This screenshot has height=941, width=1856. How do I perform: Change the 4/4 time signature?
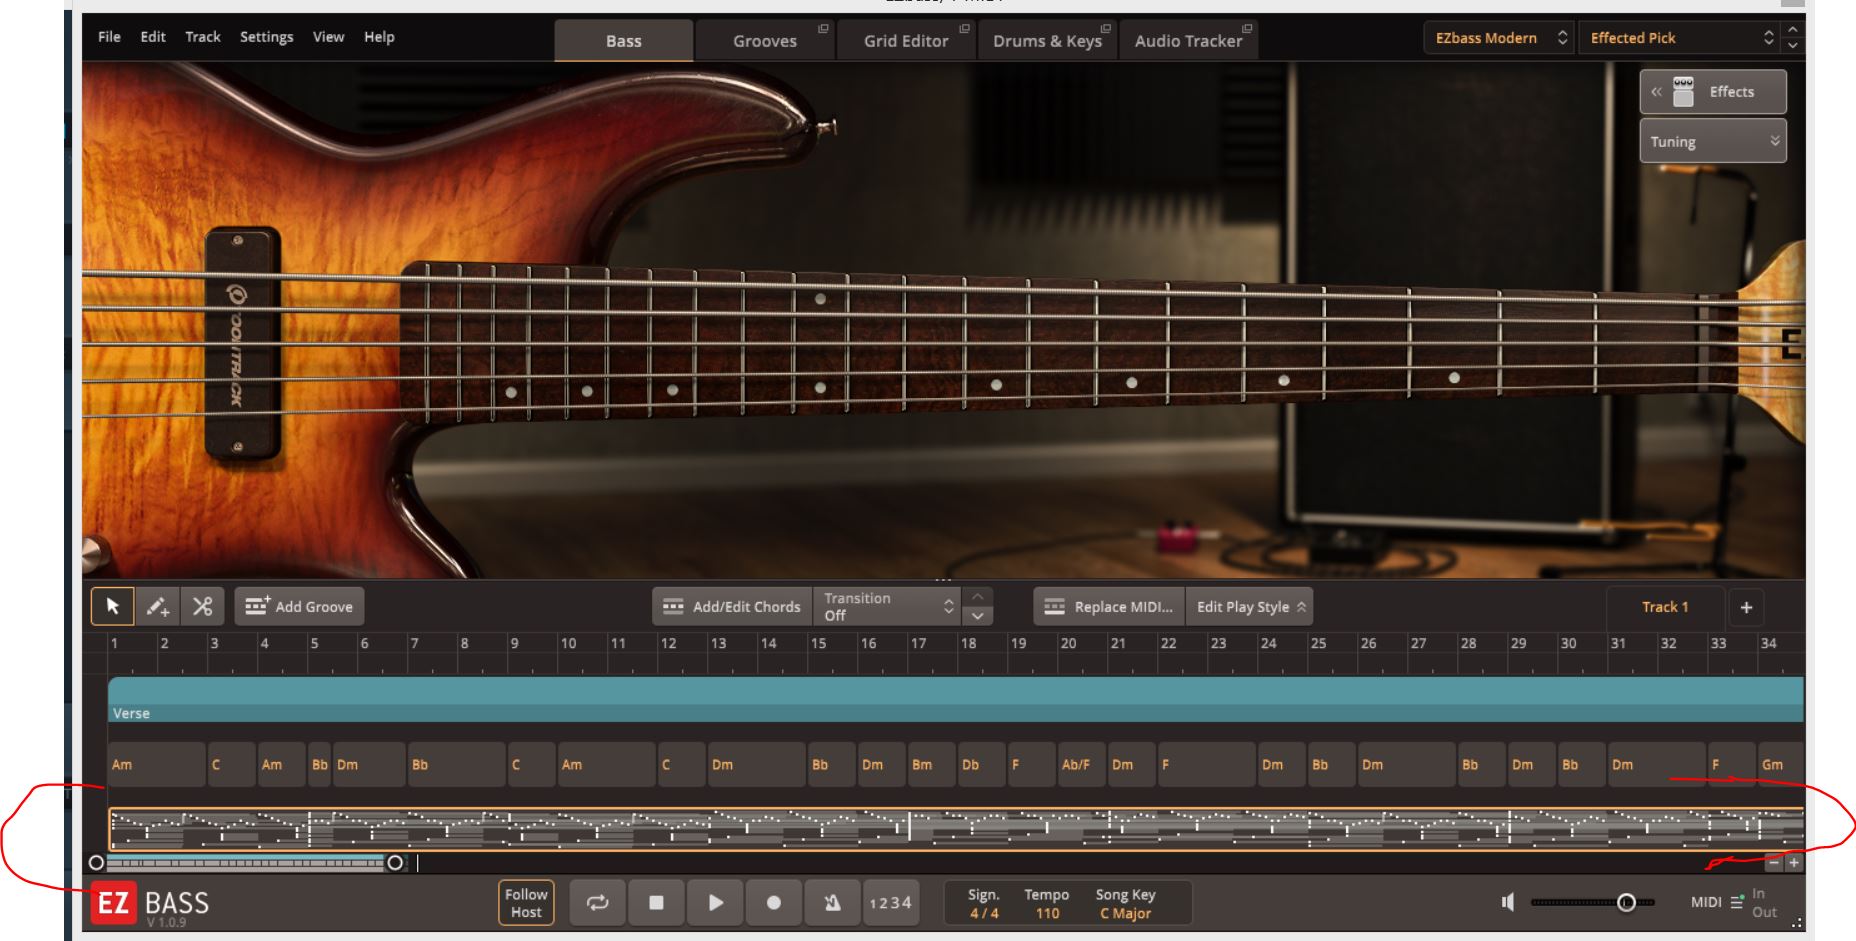984,913
